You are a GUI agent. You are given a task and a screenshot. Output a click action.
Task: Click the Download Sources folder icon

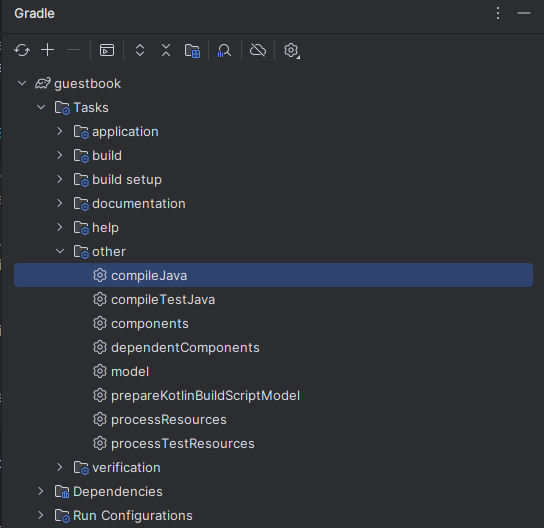(192, 50)
